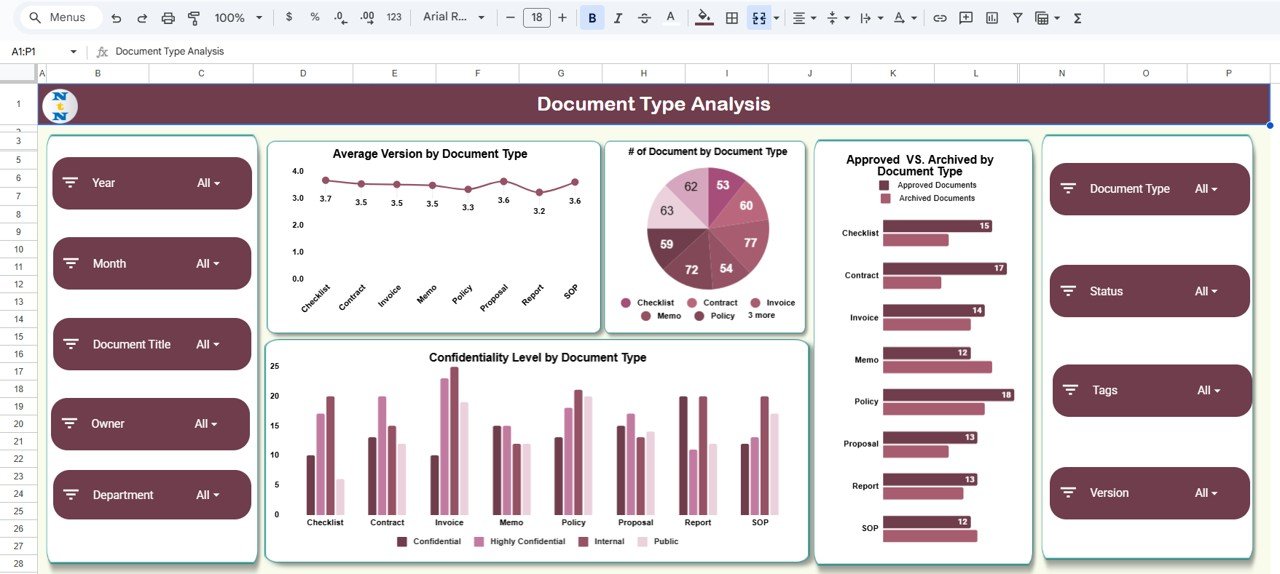Viewport: 1280px width, 574px height.
Task: Open the text rotation options
Action: pos(904,18)
